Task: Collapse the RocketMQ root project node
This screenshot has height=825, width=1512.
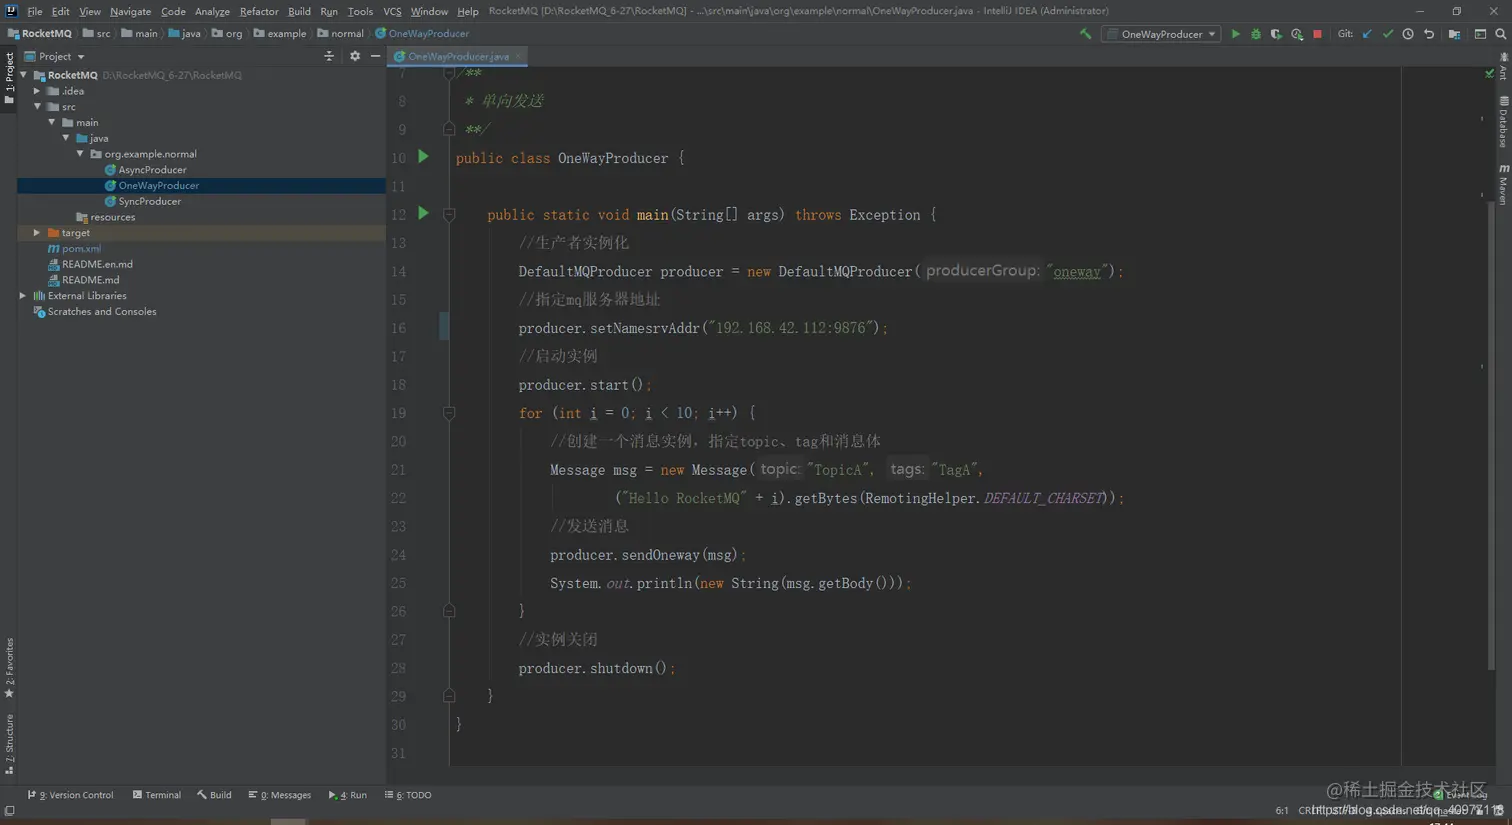Action: pyautogui.click(x=23, y=75)
